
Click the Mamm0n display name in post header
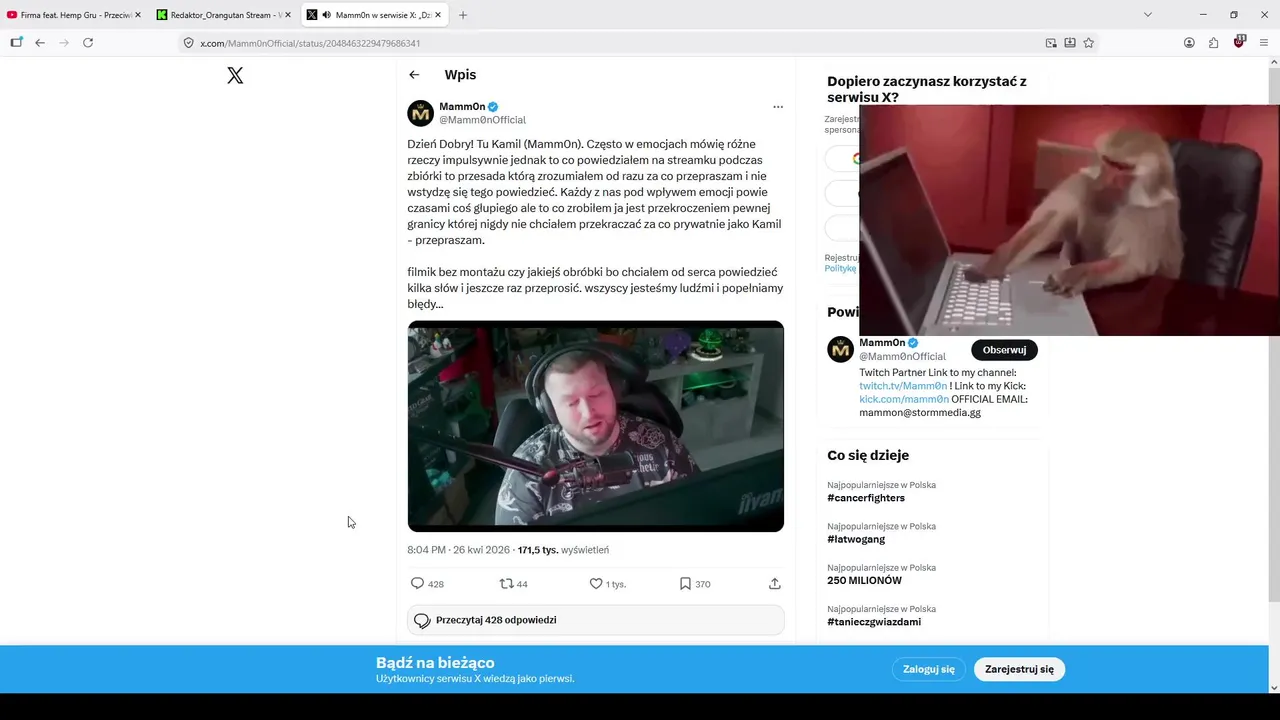pos(462,107)
